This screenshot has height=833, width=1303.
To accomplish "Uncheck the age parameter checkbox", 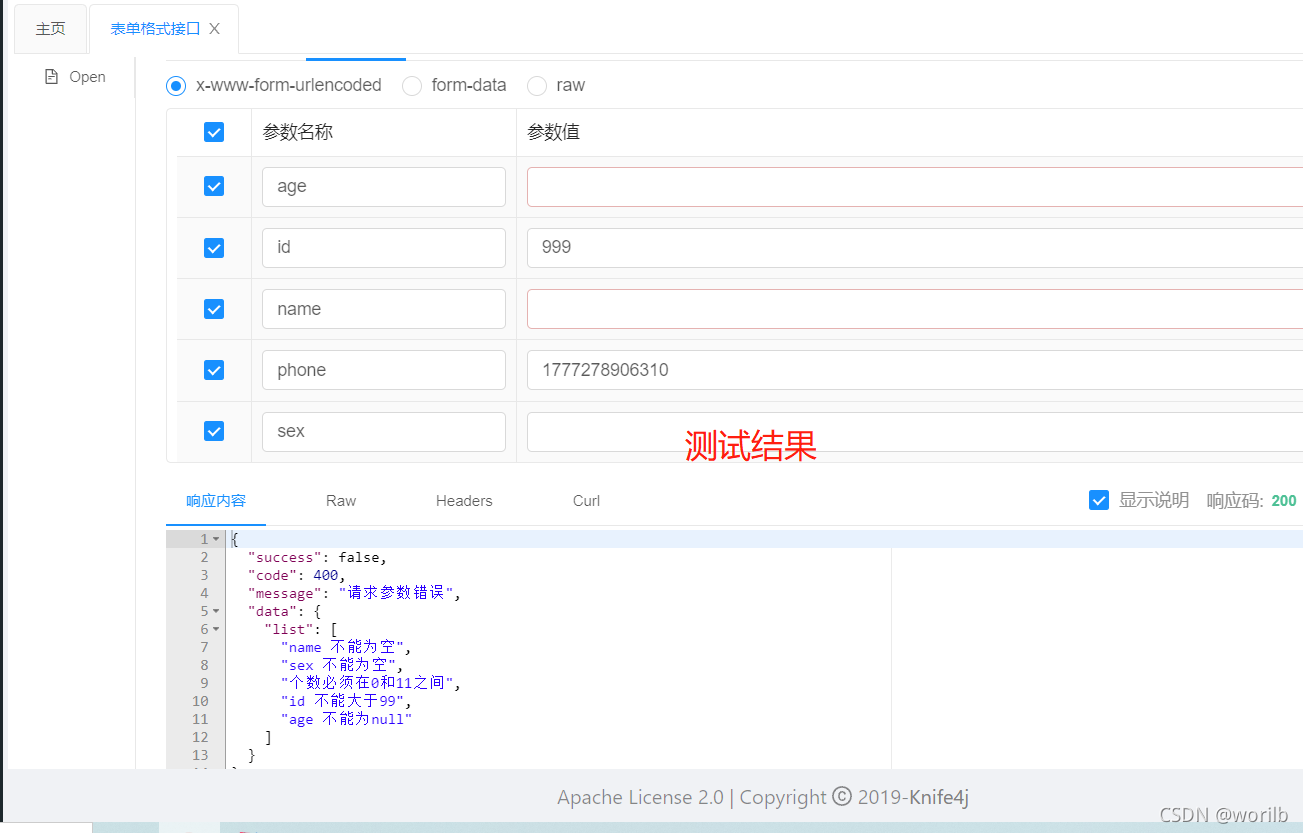I will click(214, 186).
